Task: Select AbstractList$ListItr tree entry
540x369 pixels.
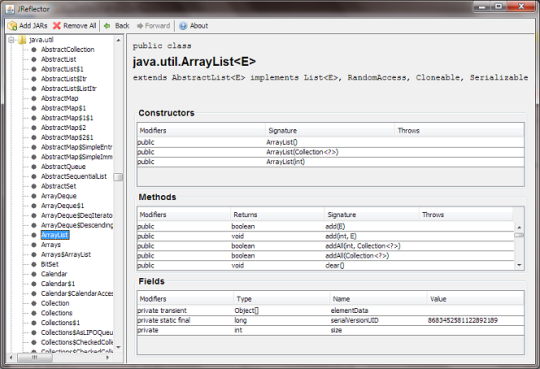Action: click(69, 89)
